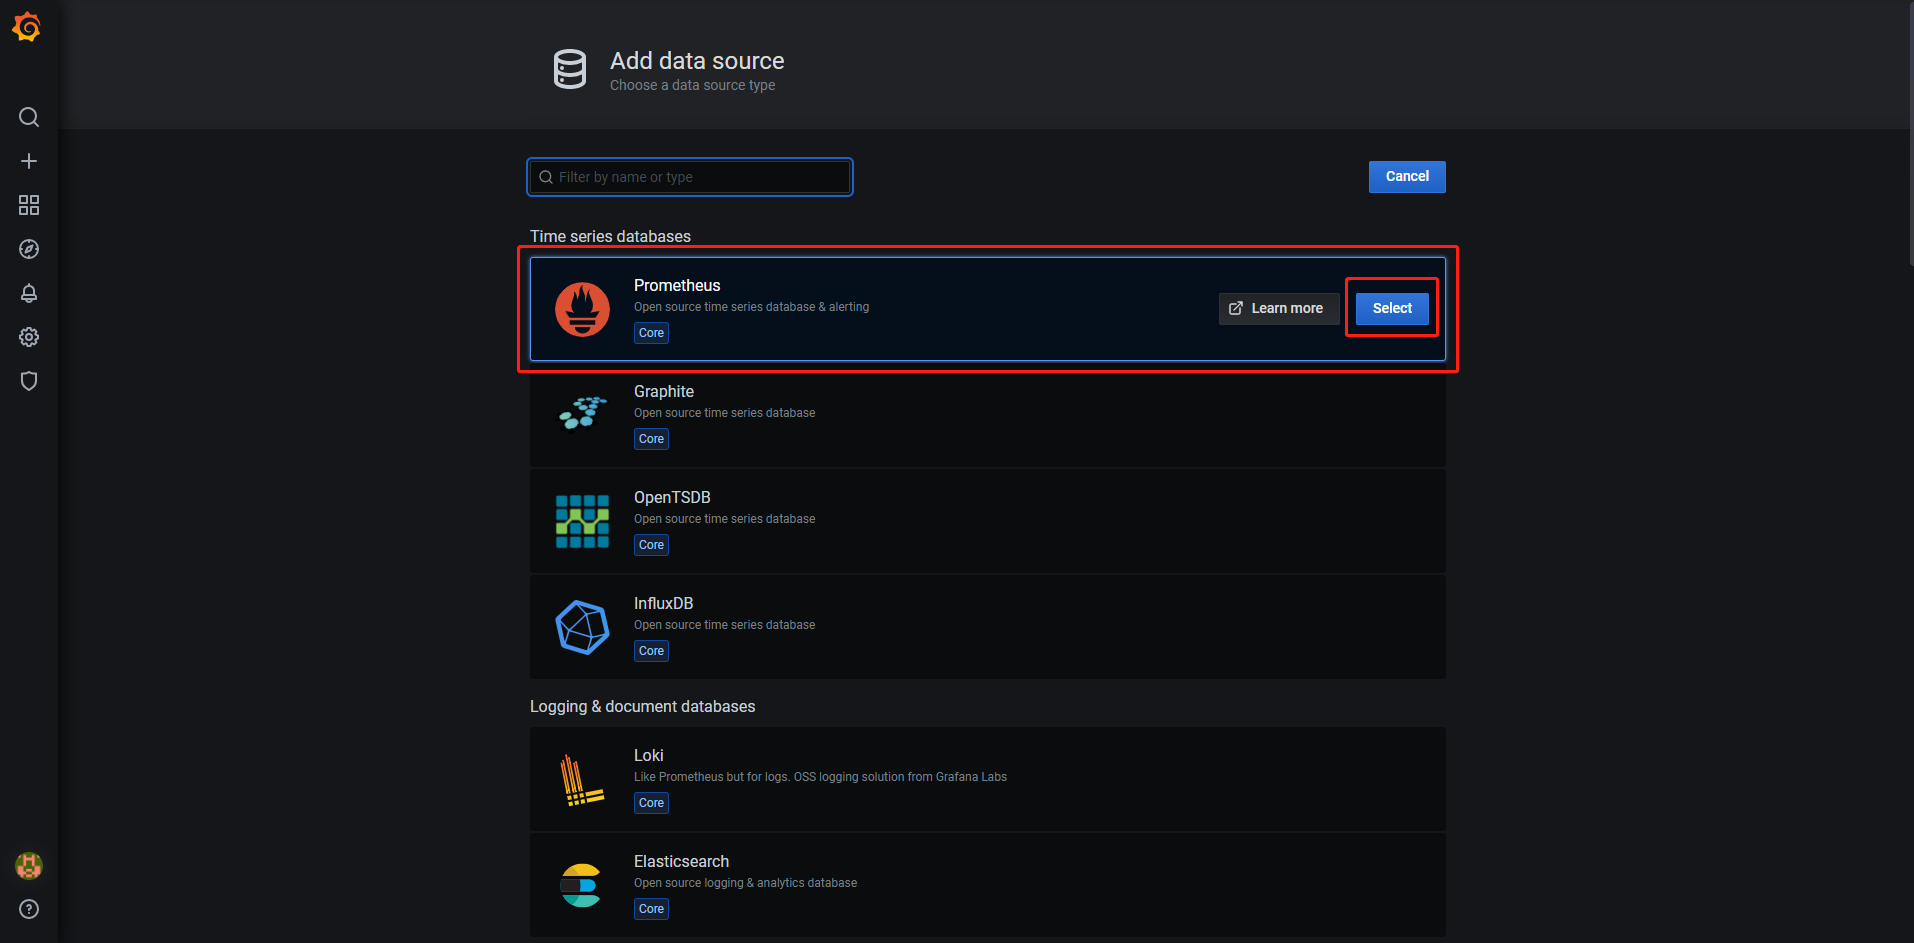
Task: Open the search icon in sidebar
Action: (29, 117)
